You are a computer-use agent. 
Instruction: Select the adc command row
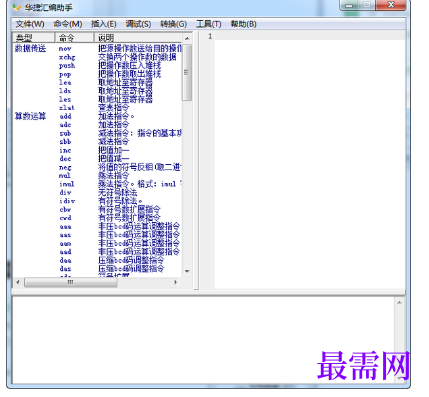[x=97, y=125]
